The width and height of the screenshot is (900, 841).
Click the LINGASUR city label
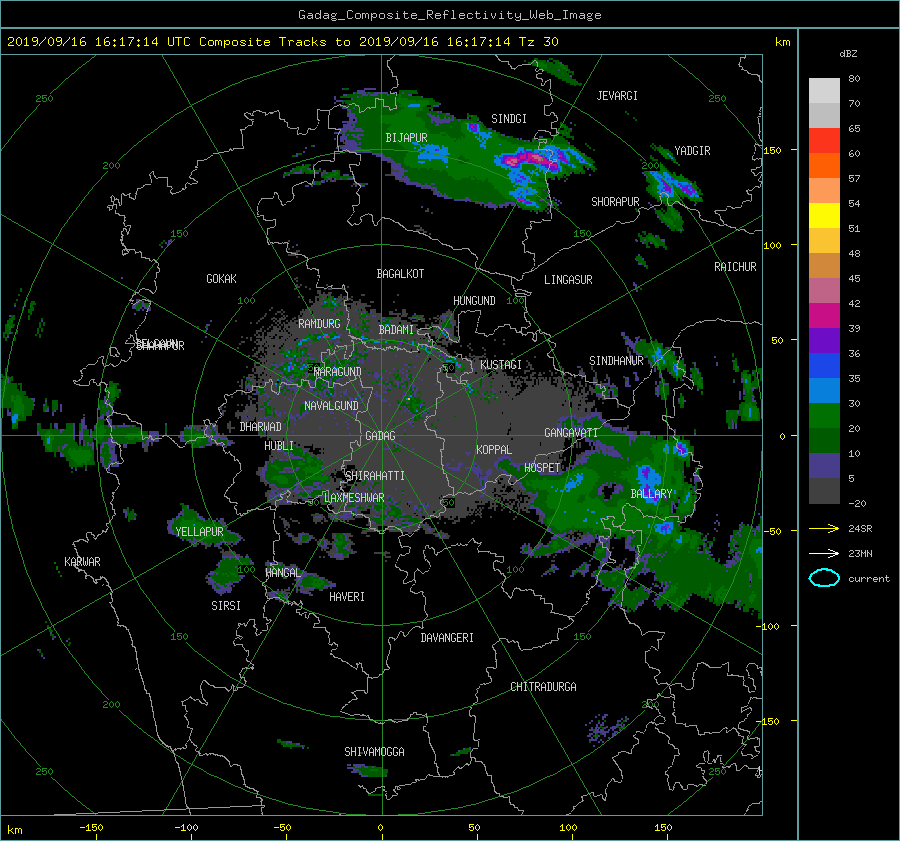(x=568, y=280)
